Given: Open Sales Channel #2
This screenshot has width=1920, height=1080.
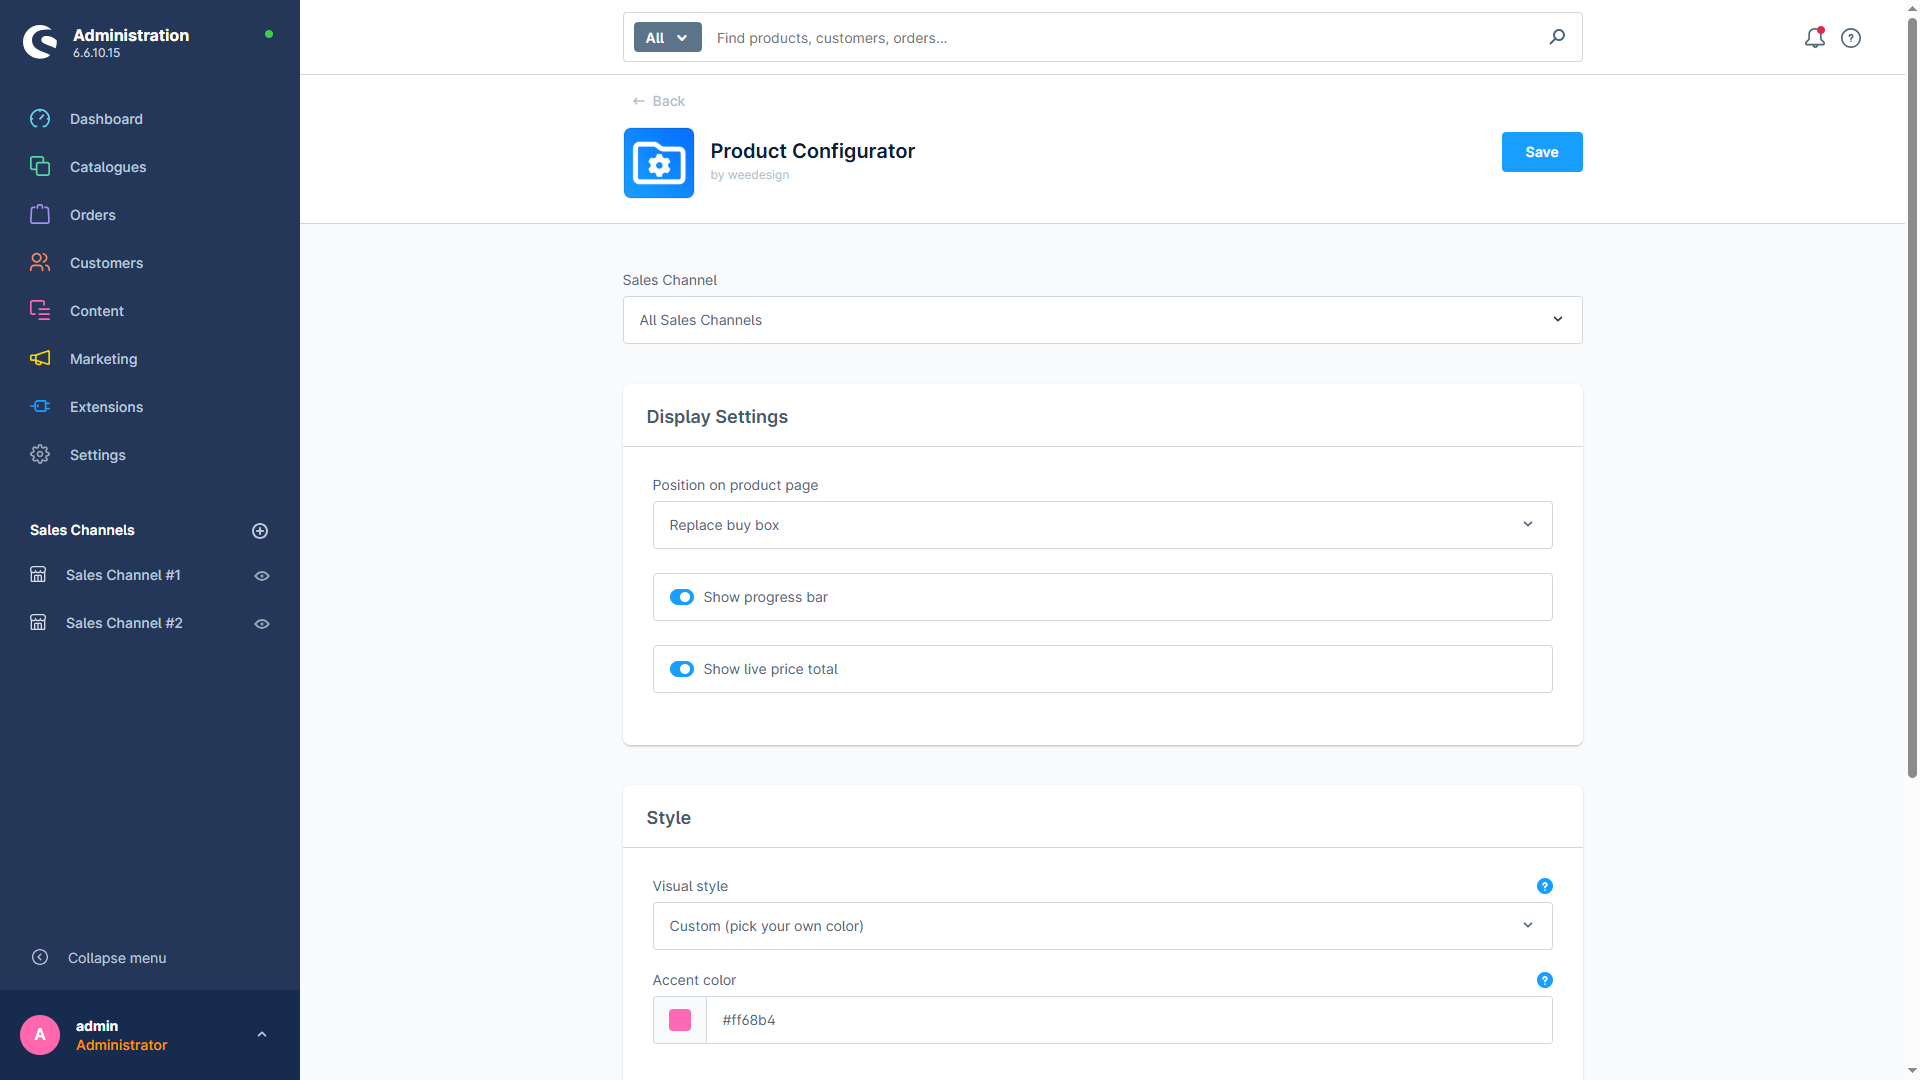Looking at the screenshot, I should click(x=124, y=623).
